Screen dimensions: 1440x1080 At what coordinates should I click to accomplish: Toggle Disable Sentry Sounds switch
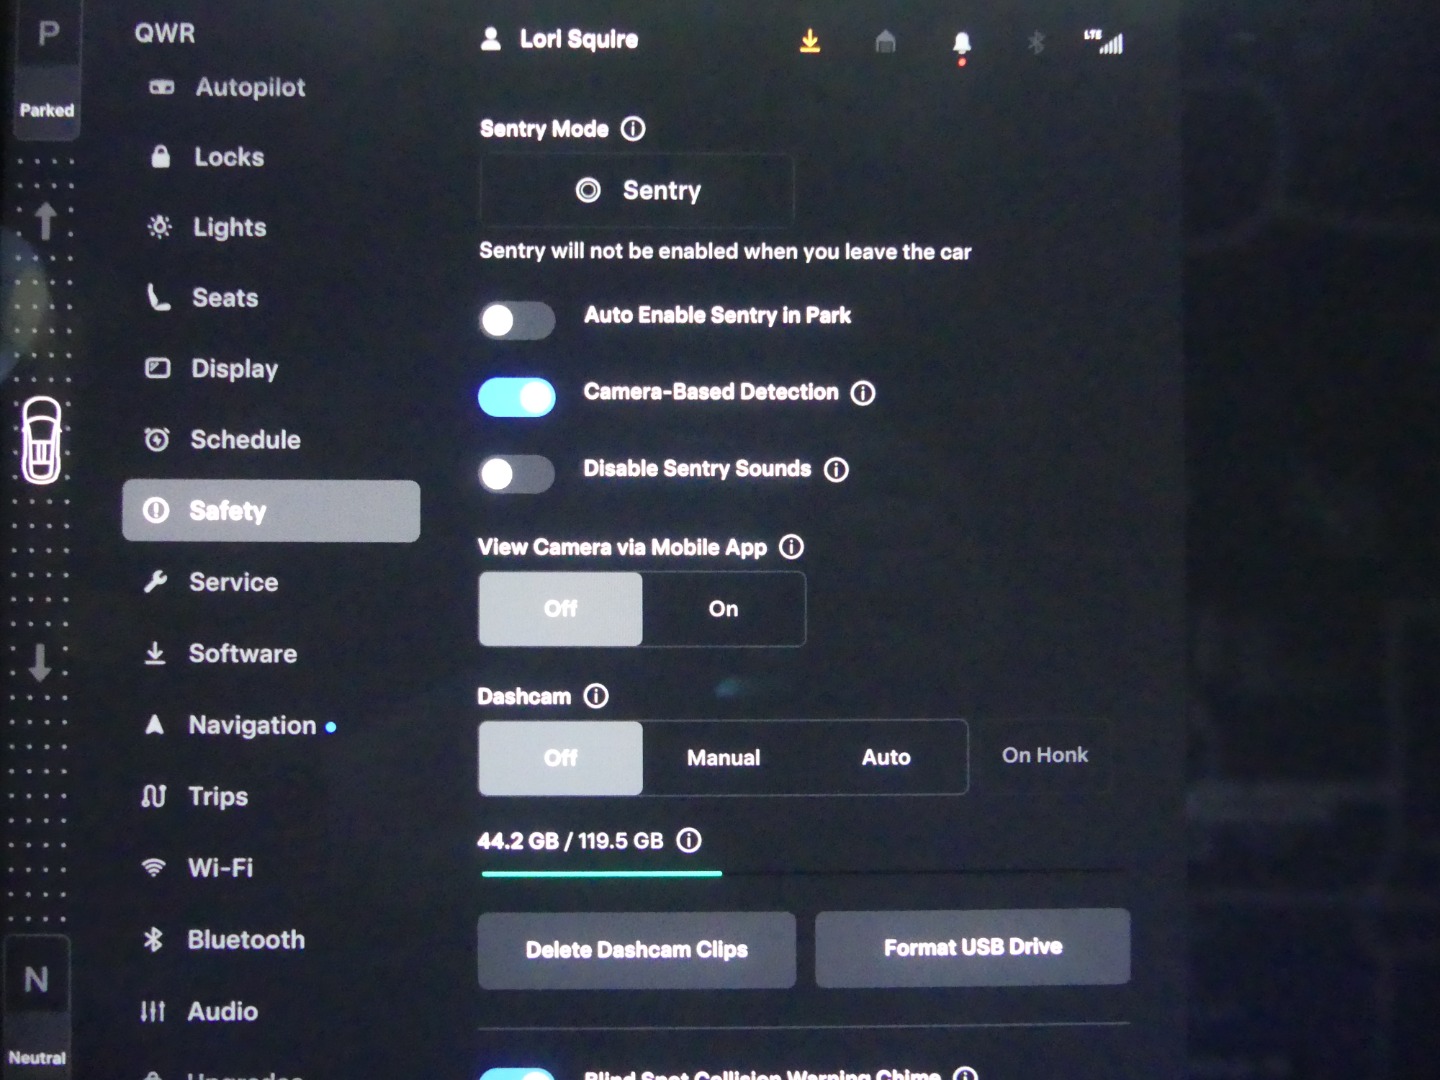tap(516, 474)
